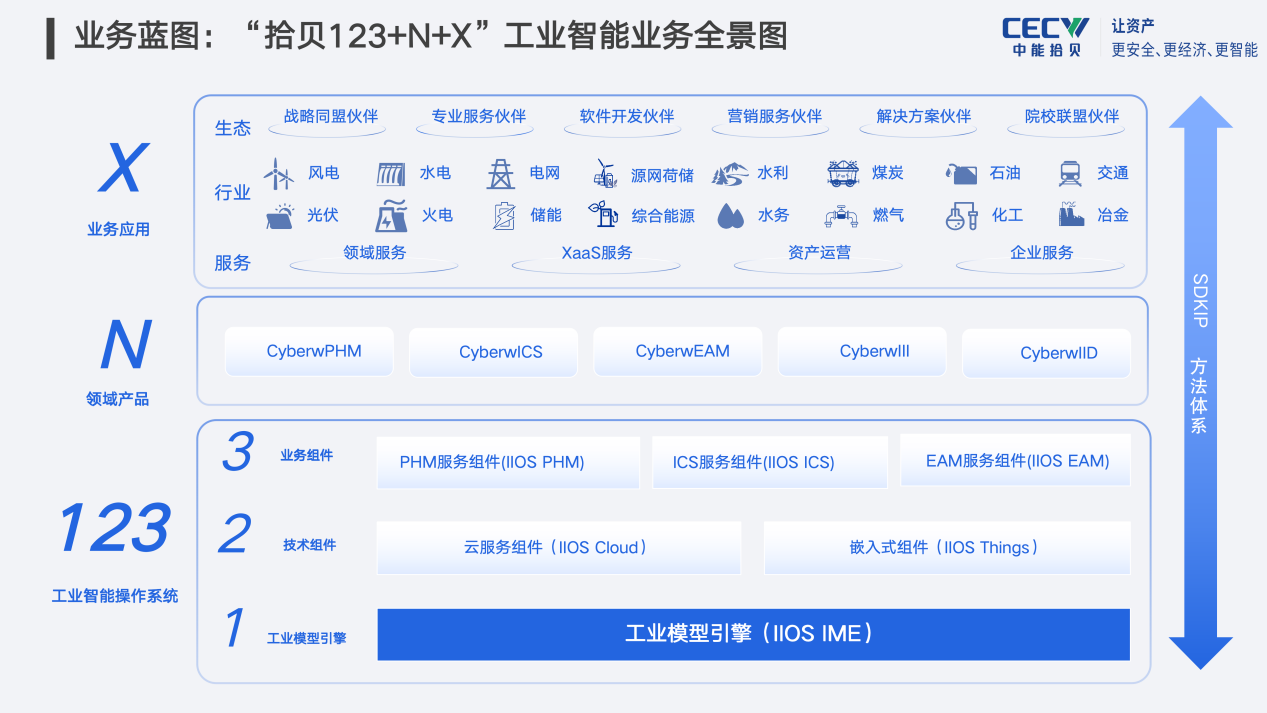Screen dimensions: 1267x713
Task: Click the 让资产 text beside the logo
Action: pyautogui.click(x=1133, y=25)
